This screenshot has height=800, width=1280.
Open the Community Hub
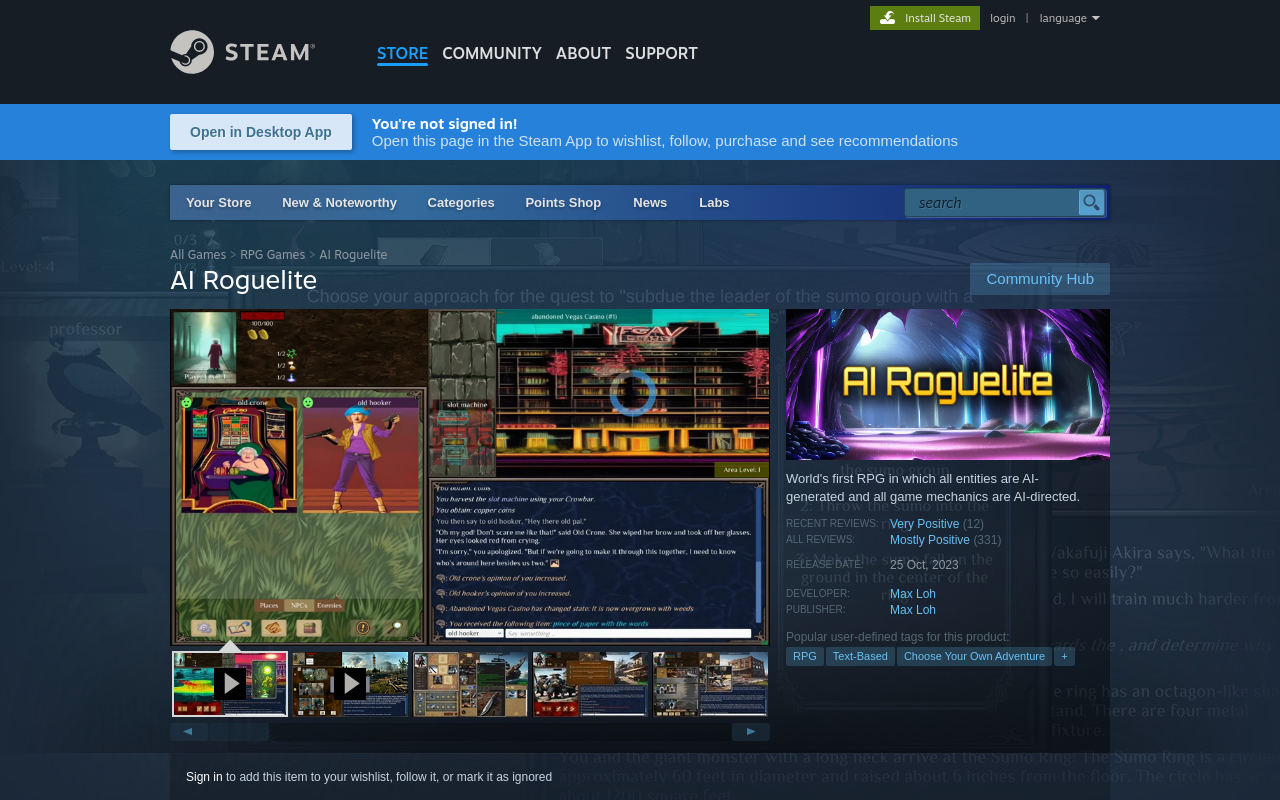tap(1040, 279)
